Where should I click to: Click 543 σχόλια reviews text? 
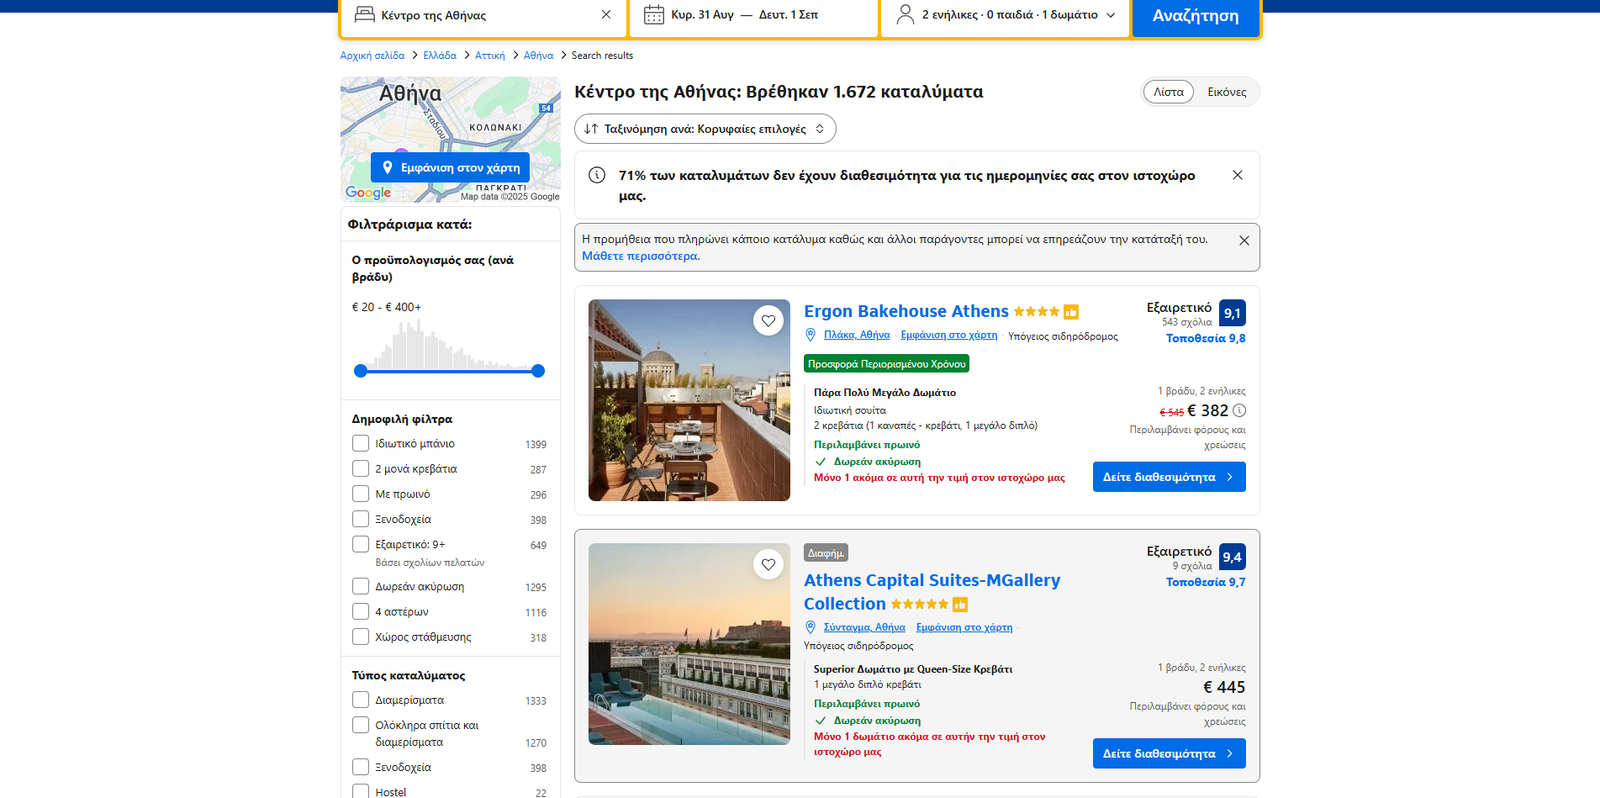tap(1187, 322)
